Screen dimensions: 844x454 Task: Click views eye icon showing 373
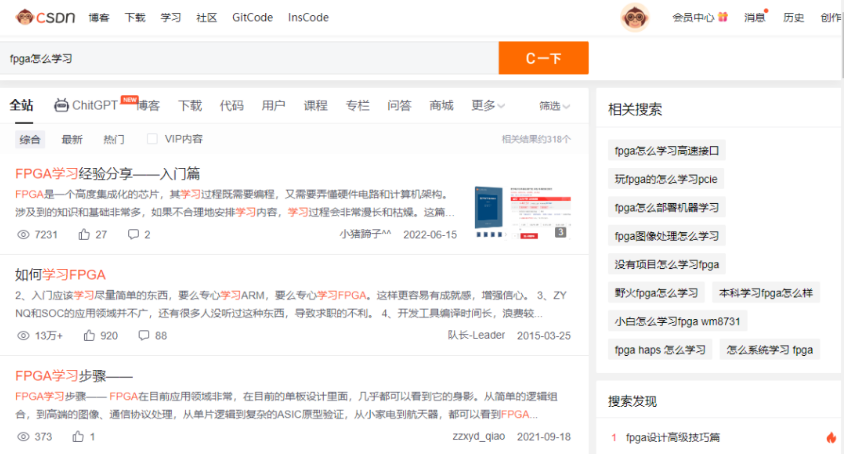23,437
